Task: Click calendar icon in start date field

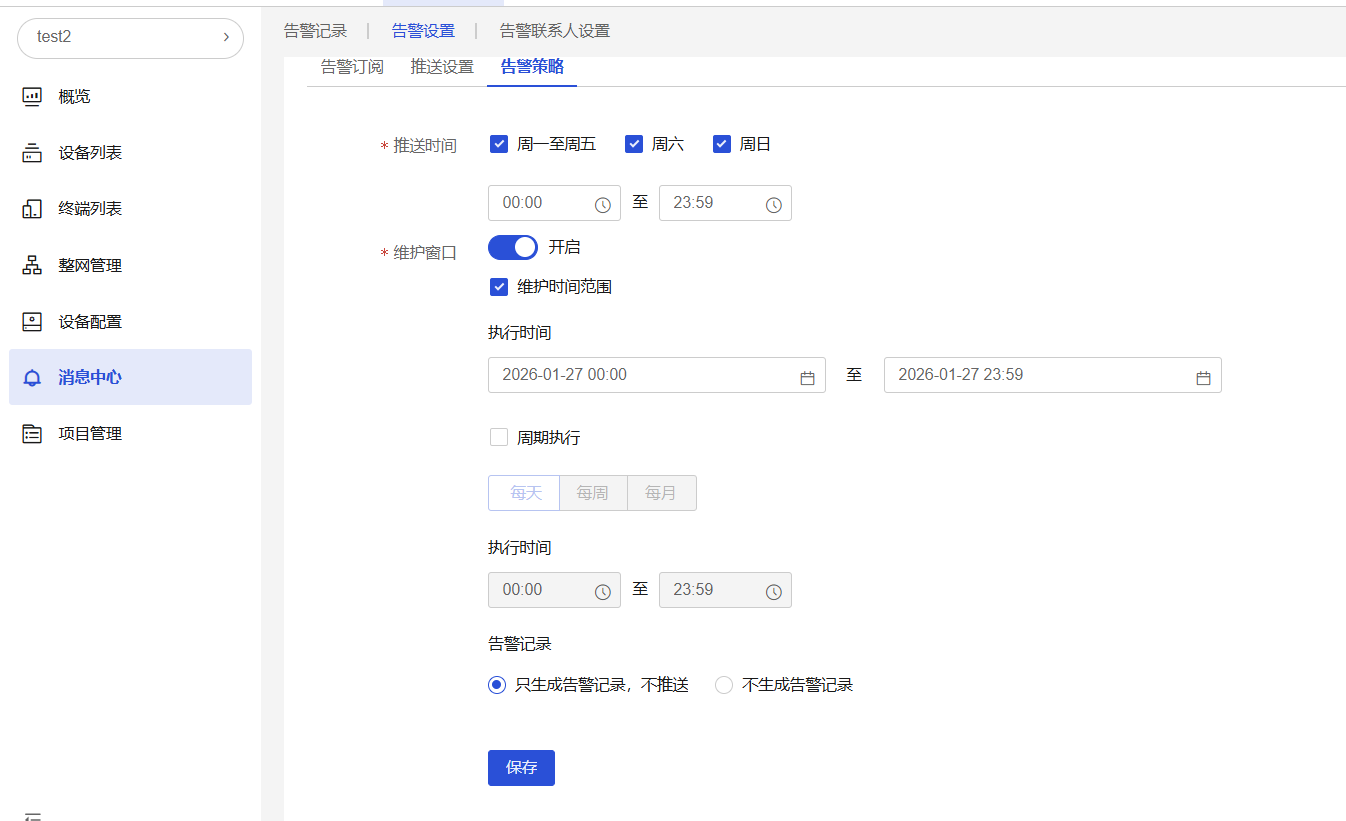Action: pyautogui.click(x=807, y=378)
